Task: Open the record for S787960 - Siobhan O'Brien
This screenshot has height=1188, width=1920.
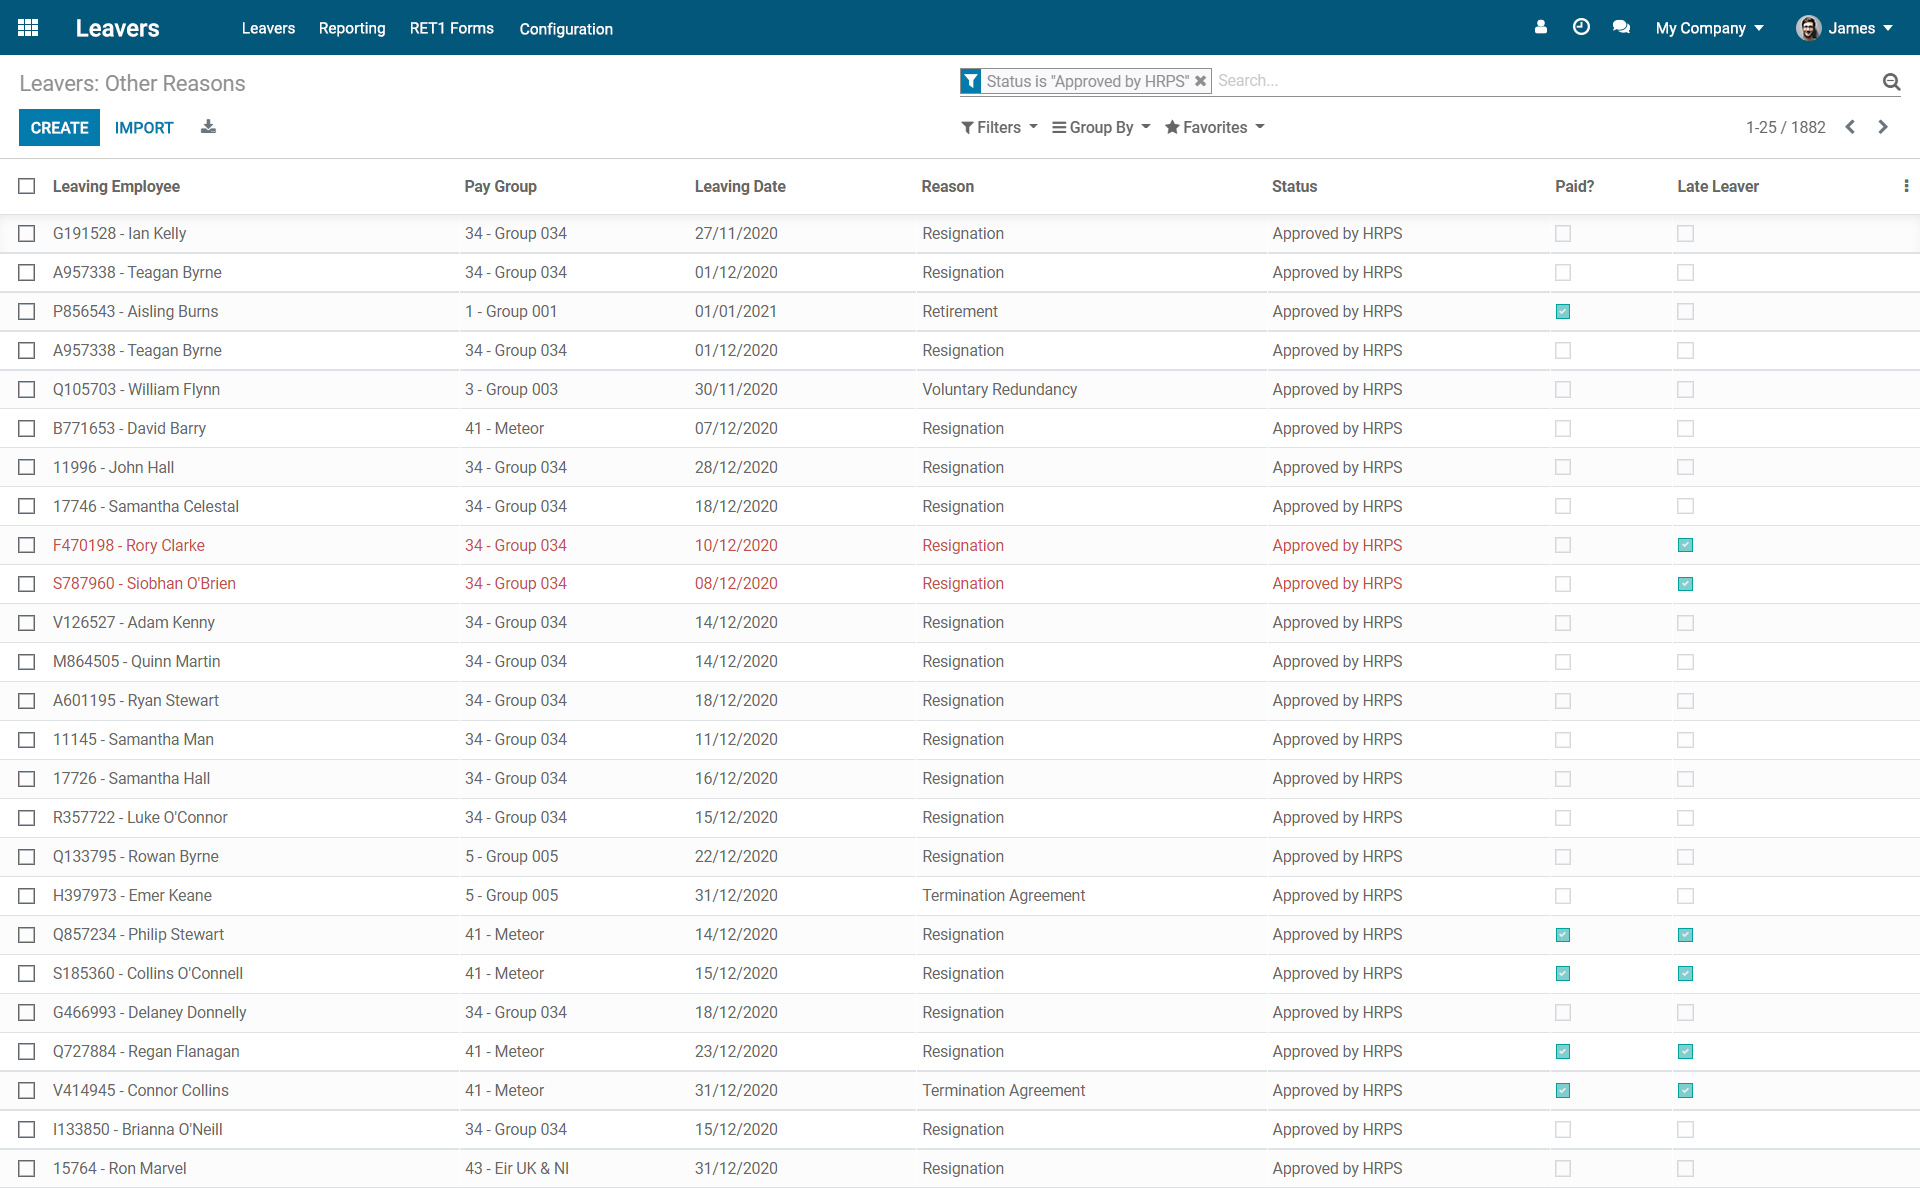Action: [x=144, y=583]
